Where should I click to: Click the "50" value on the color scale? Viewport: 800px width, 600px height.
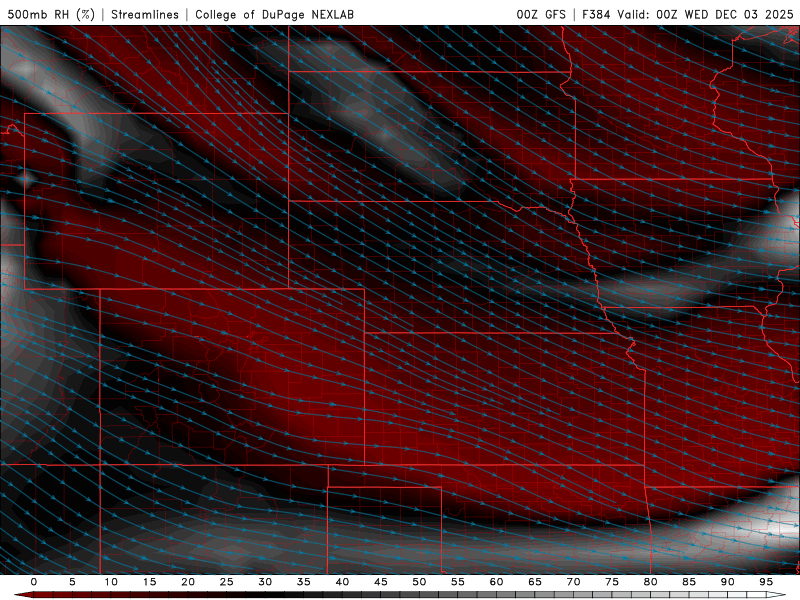point(419,582)
